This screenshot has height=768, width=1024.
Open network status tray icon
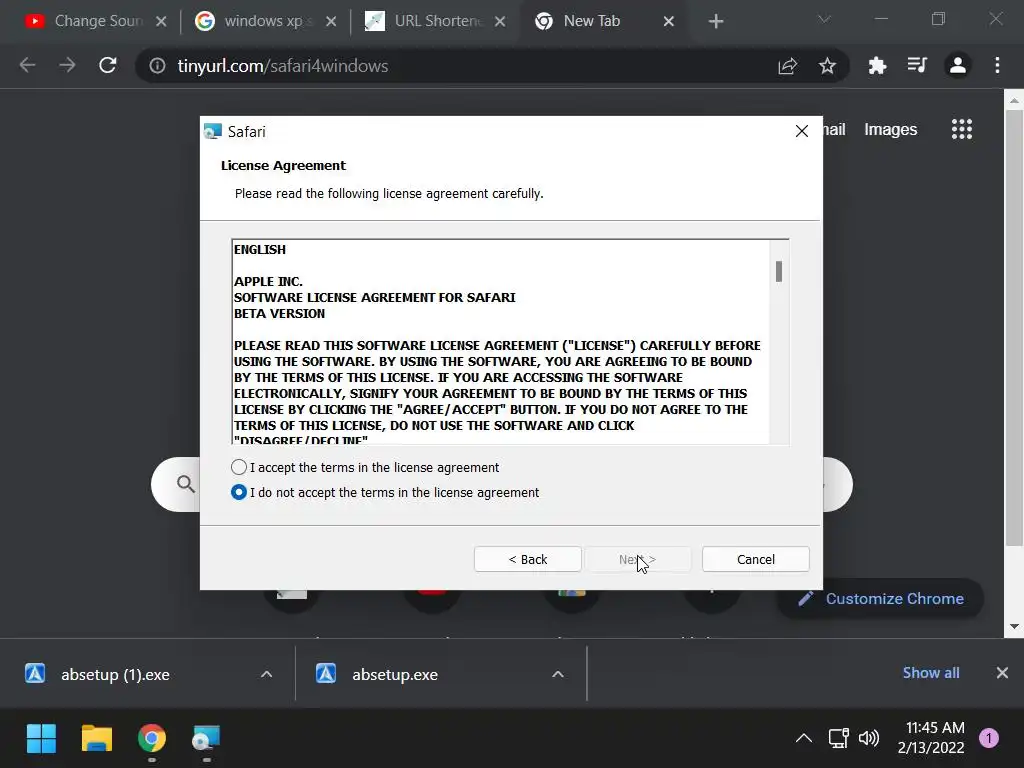point(839,738)
